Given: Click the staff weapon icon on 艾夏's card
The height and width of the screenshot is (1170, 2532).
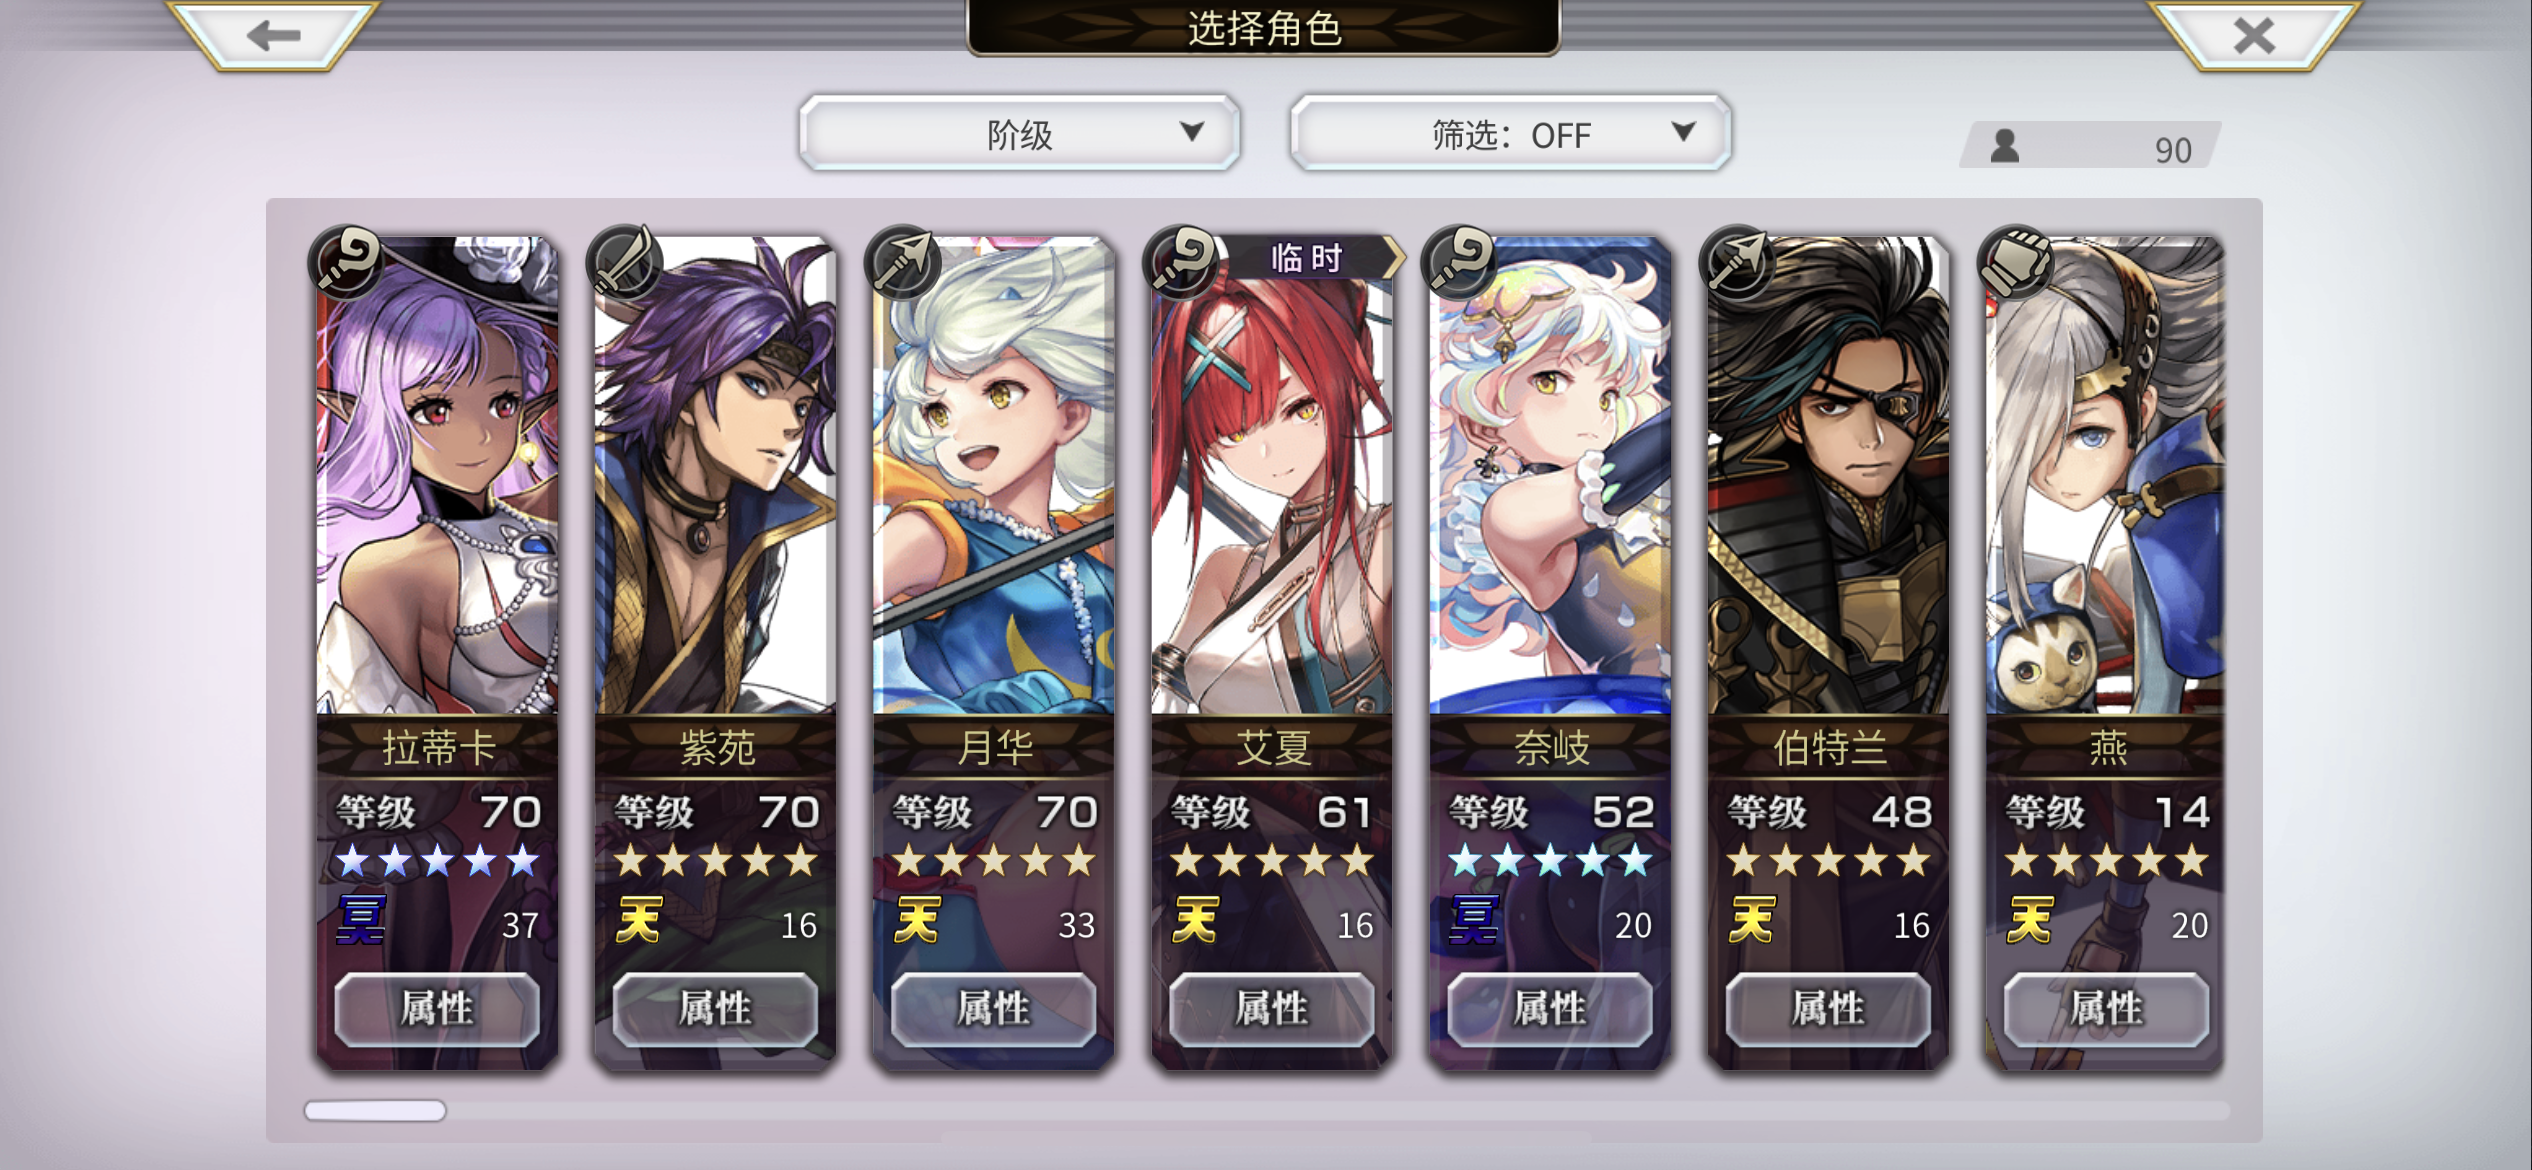Looking at the screenshot, I should click(1181, 262).
